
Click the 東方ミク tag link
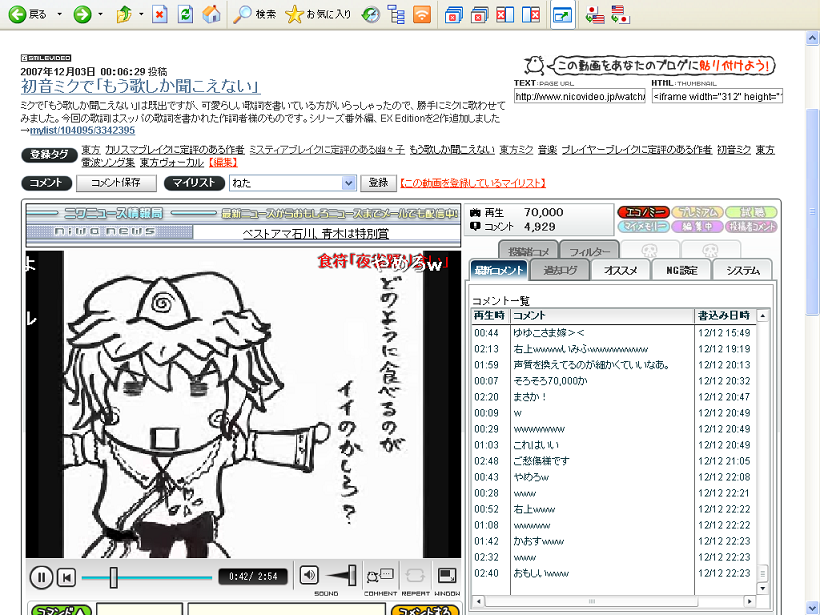click(516, 150)
